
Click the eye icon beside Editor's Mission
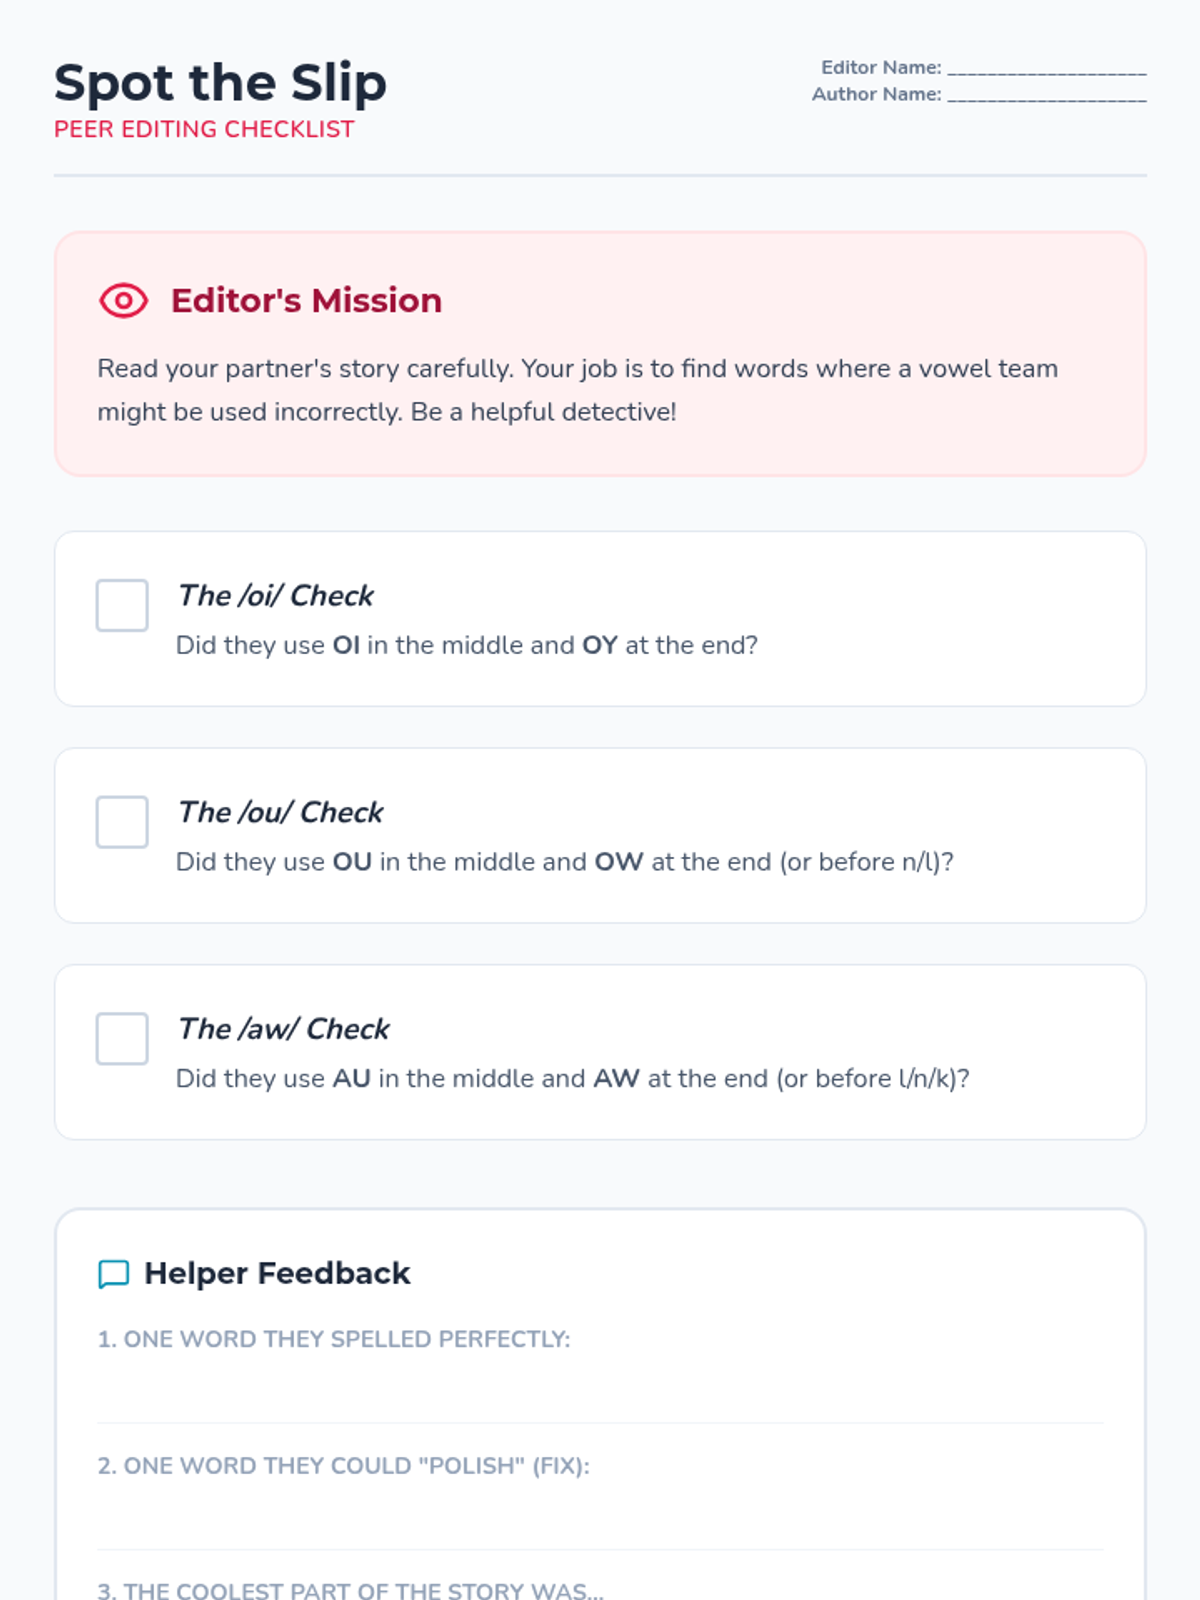point(123,301)
